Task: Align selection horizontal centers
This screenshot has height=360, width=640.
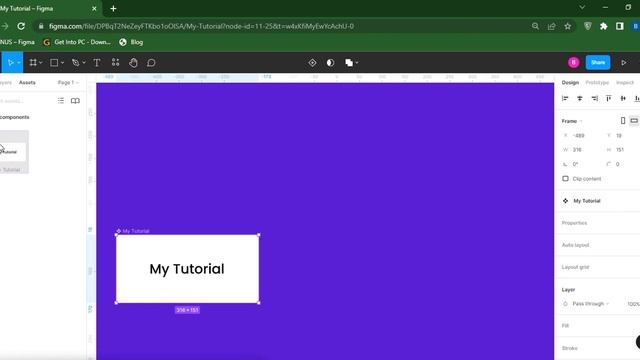Action: pyautogui.click(x=580, y=98)
